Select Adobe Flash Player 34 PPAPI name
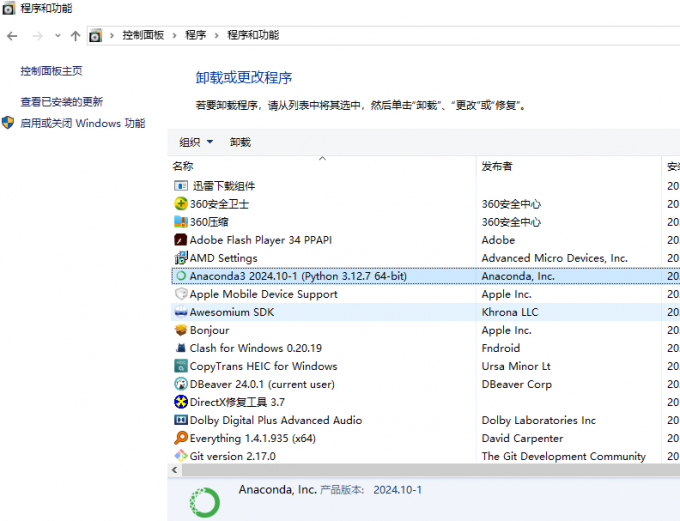This screenshot has width=680, height=521. tap(261, 240)
